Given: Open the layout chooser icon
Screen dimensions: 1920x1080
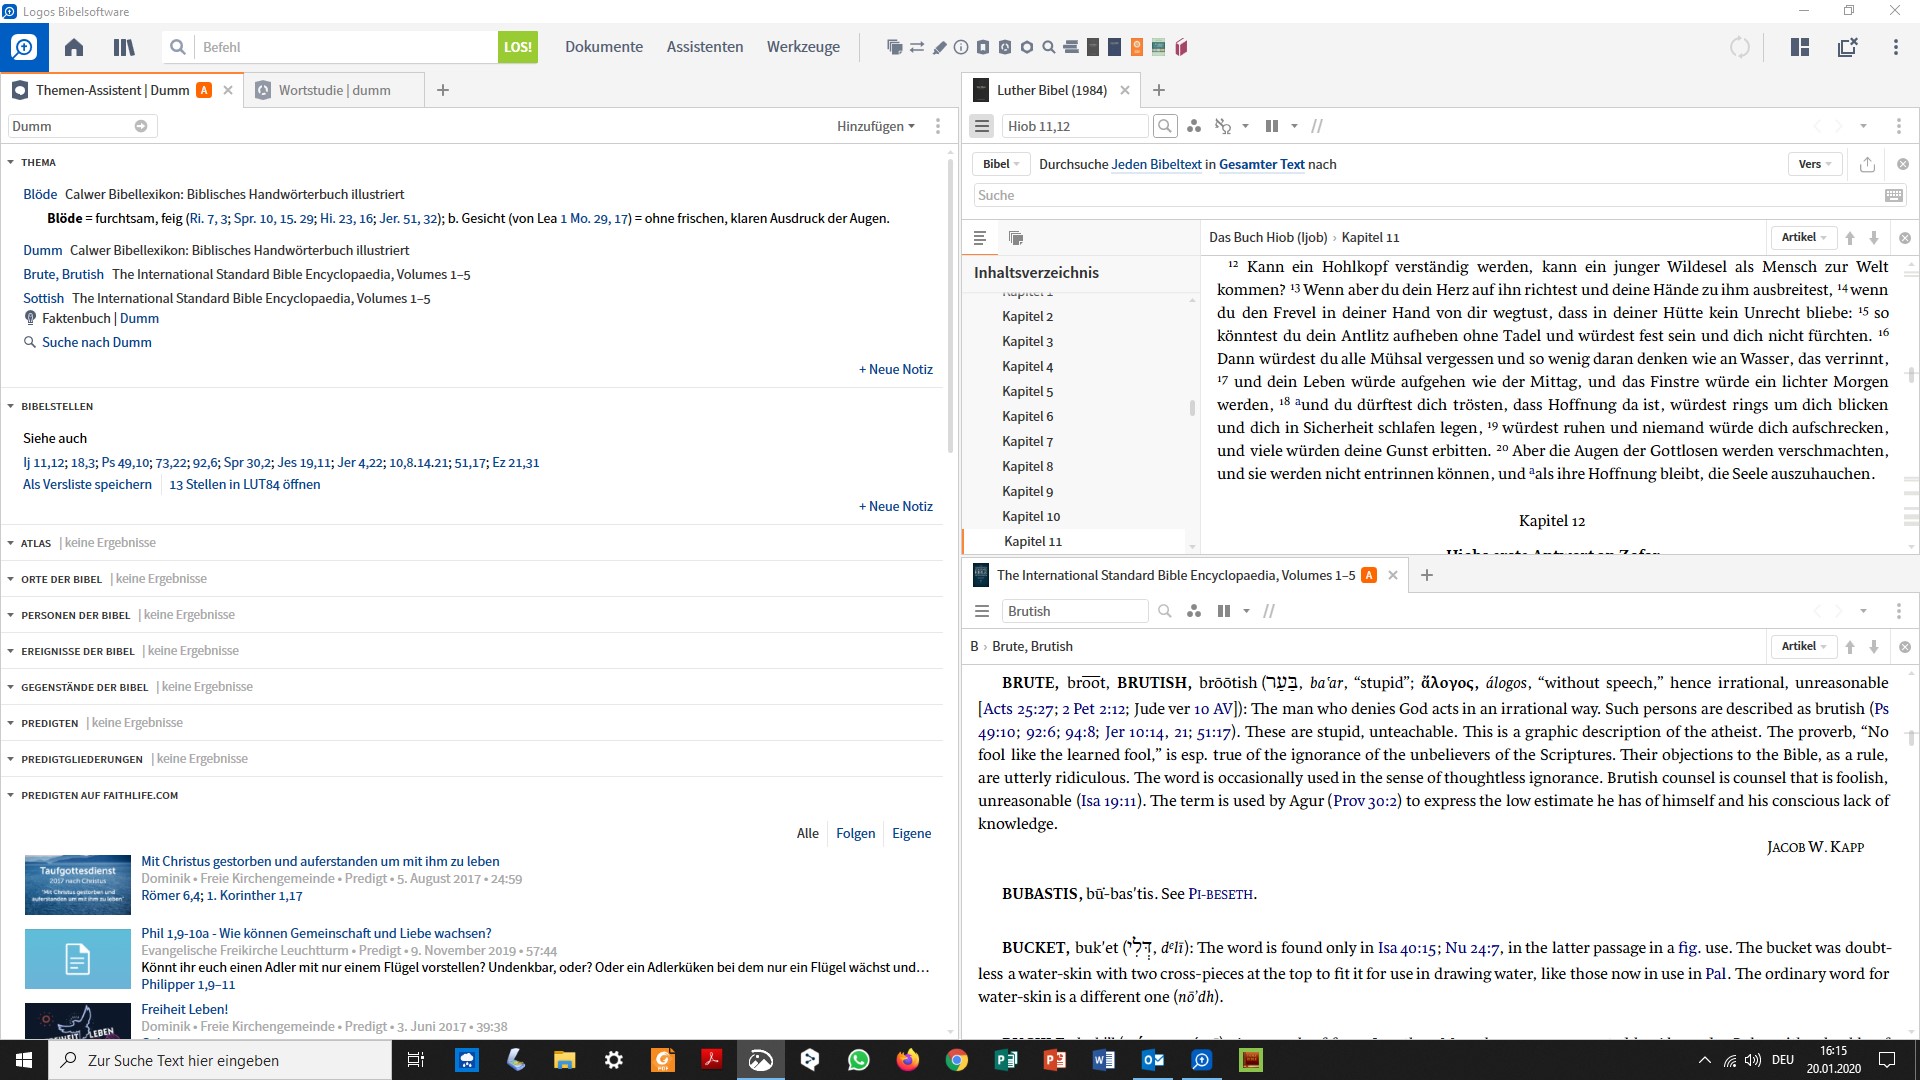Looking at the screenshot, I should coord(1800,47).
